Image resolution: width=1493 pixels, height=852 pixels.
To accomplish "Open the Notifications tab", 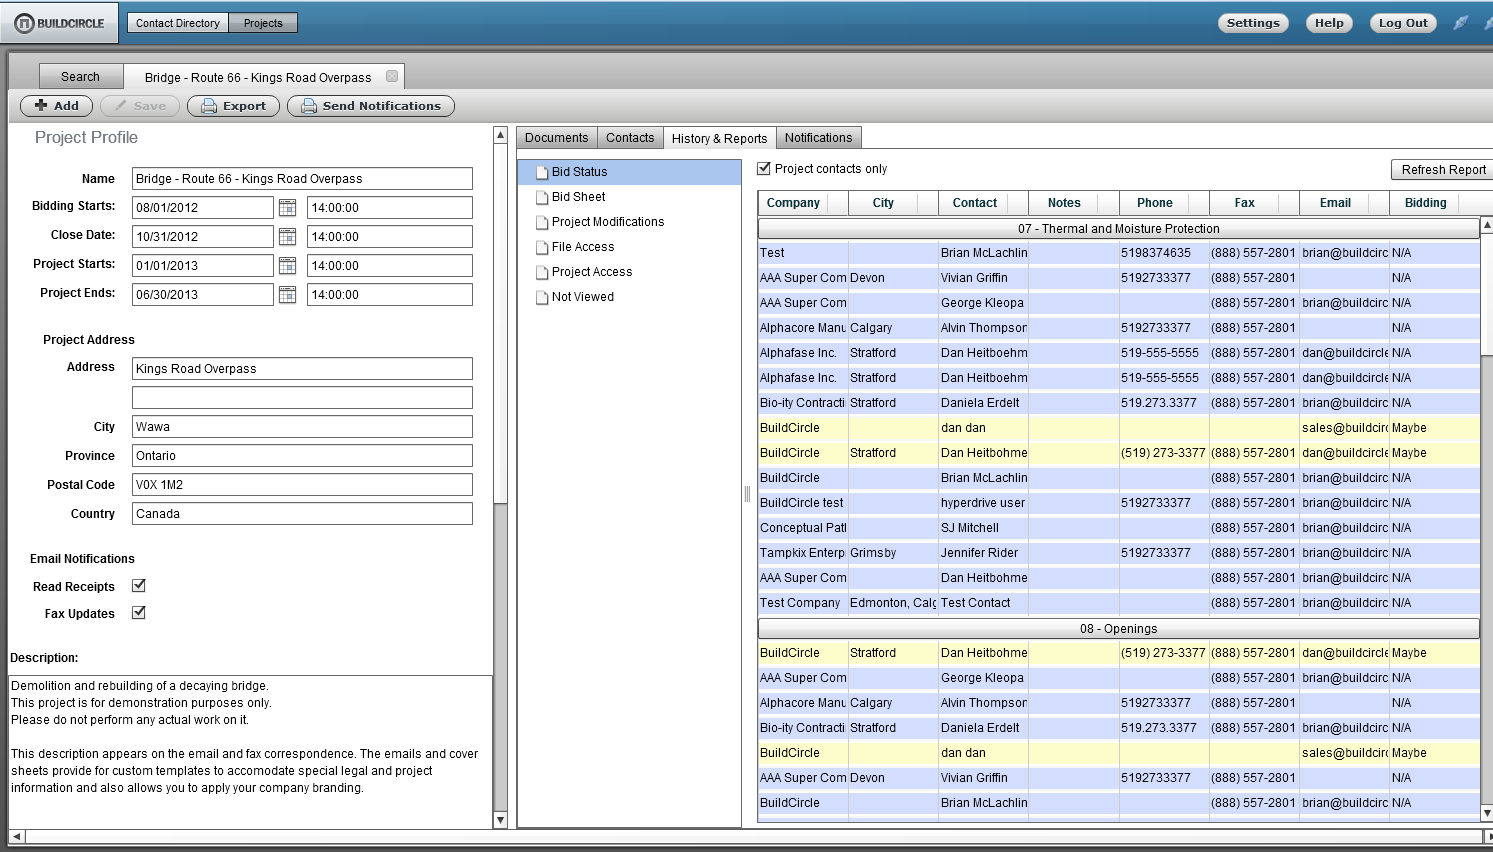I will [819, 138].
